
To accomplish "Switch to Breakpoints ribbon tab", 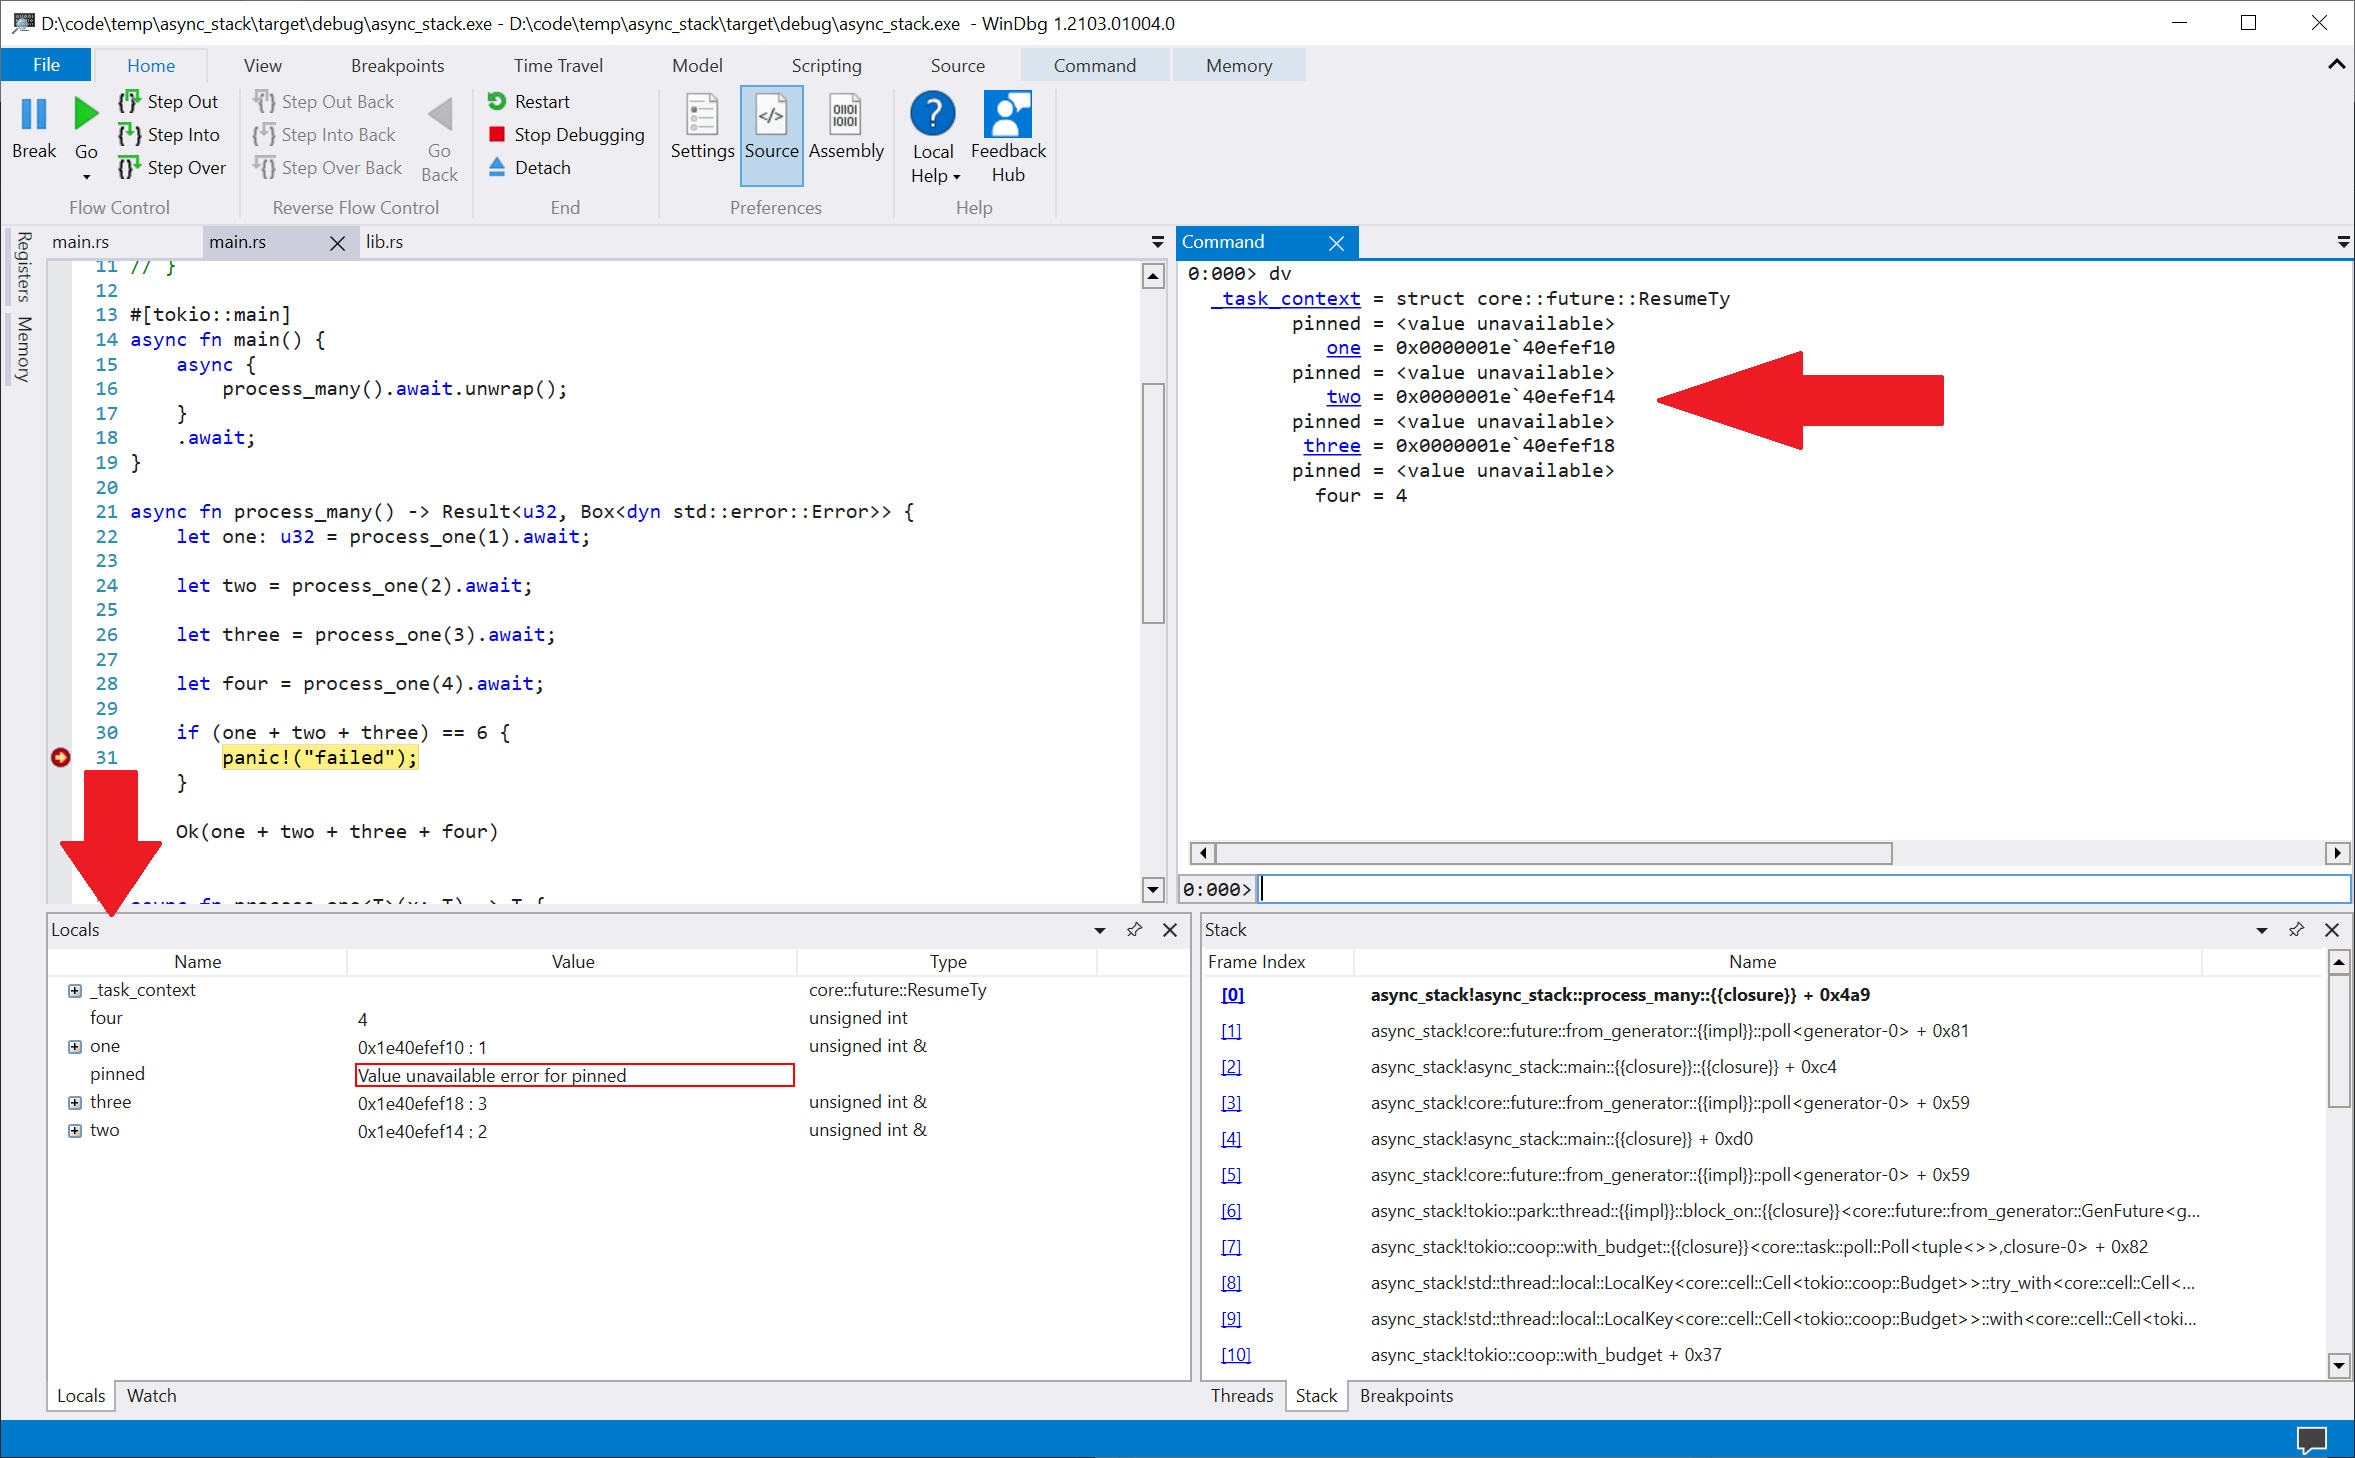I will 397,65.
